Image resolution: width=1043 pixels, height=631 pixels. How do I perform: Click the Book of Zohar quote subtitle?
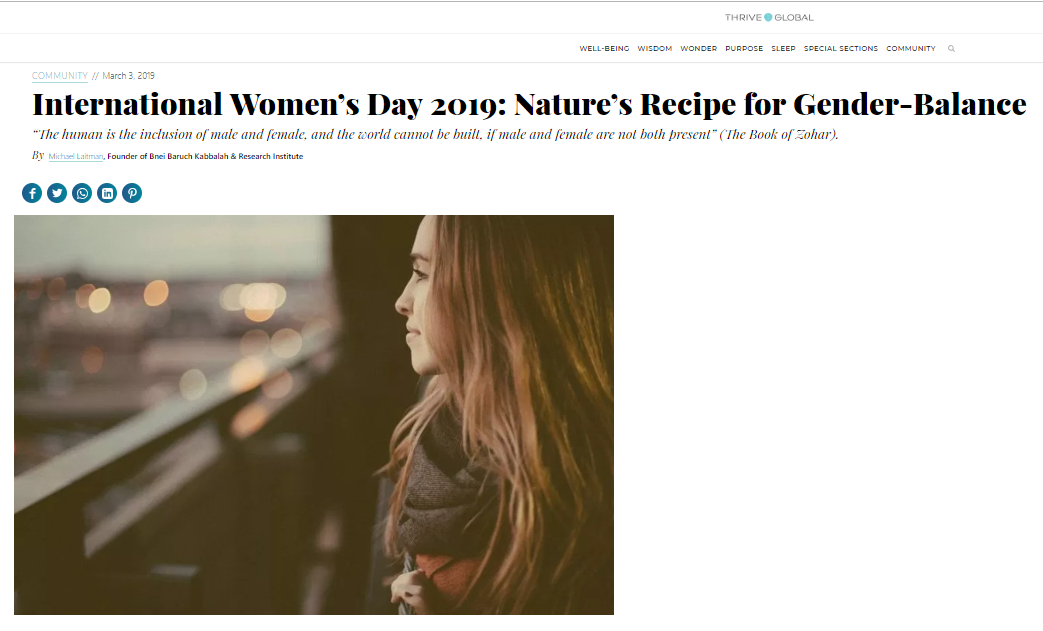pyautogui.click(x=435, y=135)
